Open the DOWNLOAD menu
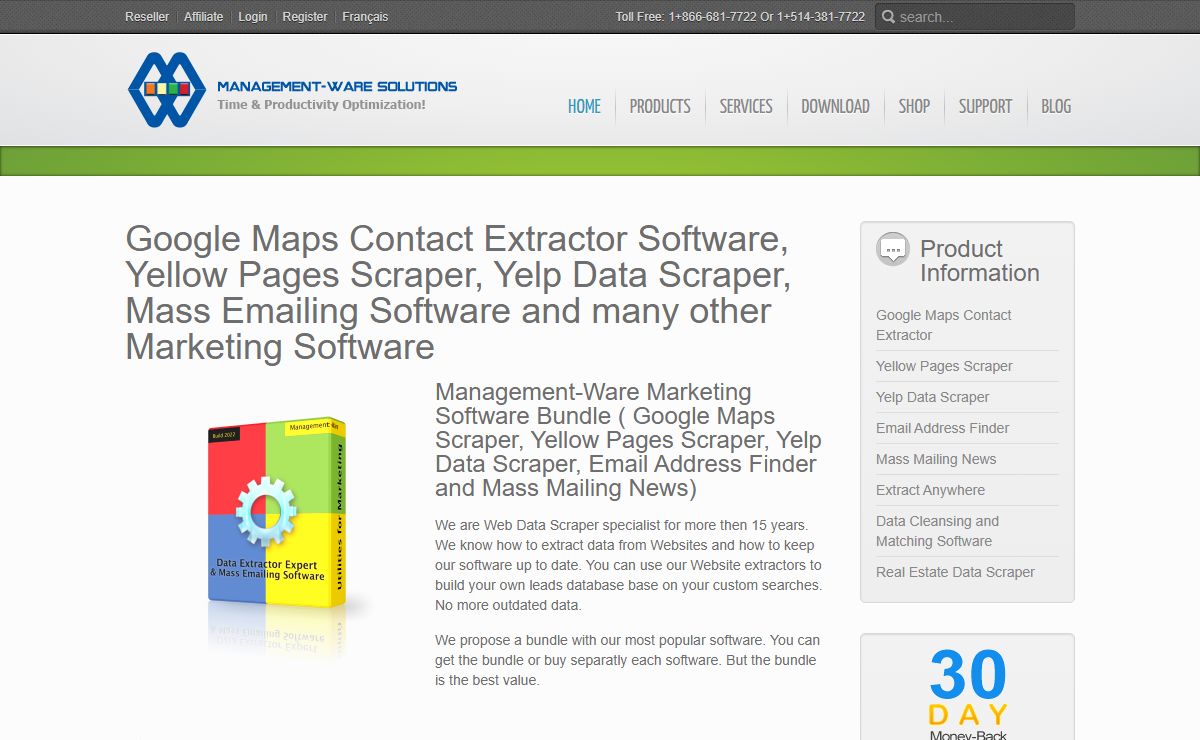This screenshot has height=740, width=1200. point(835,106)
